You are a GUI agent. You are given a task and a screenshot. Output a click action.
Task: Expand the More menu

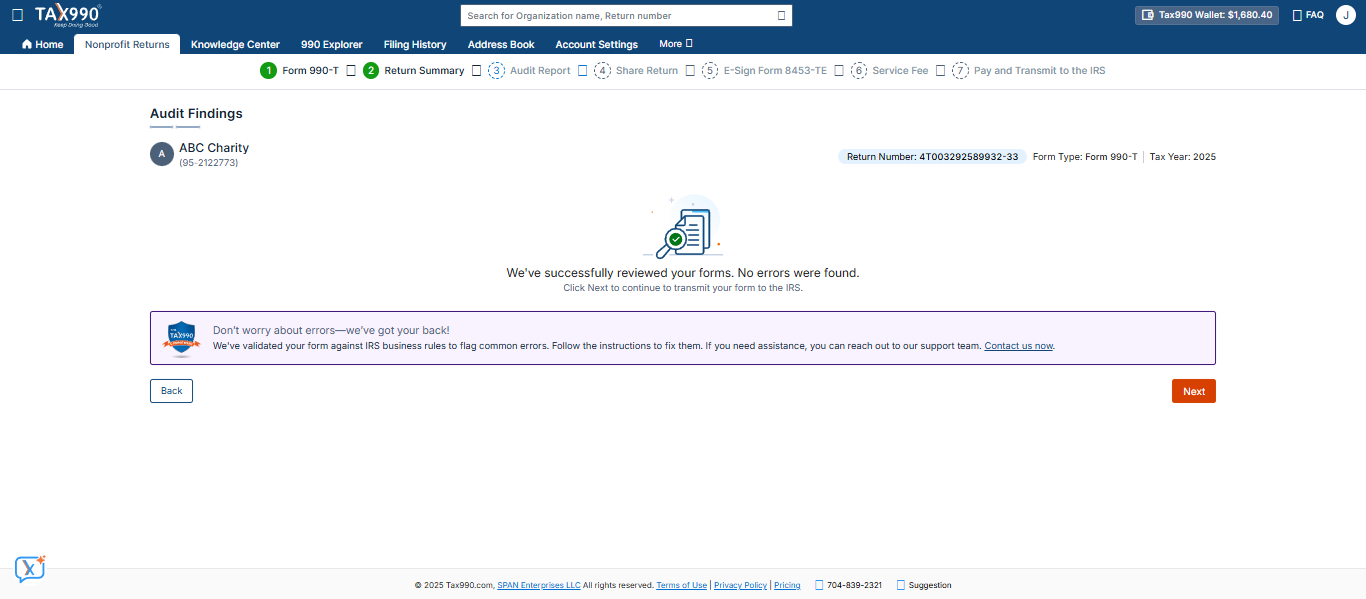pyautogui.click(x=675, y=44)
